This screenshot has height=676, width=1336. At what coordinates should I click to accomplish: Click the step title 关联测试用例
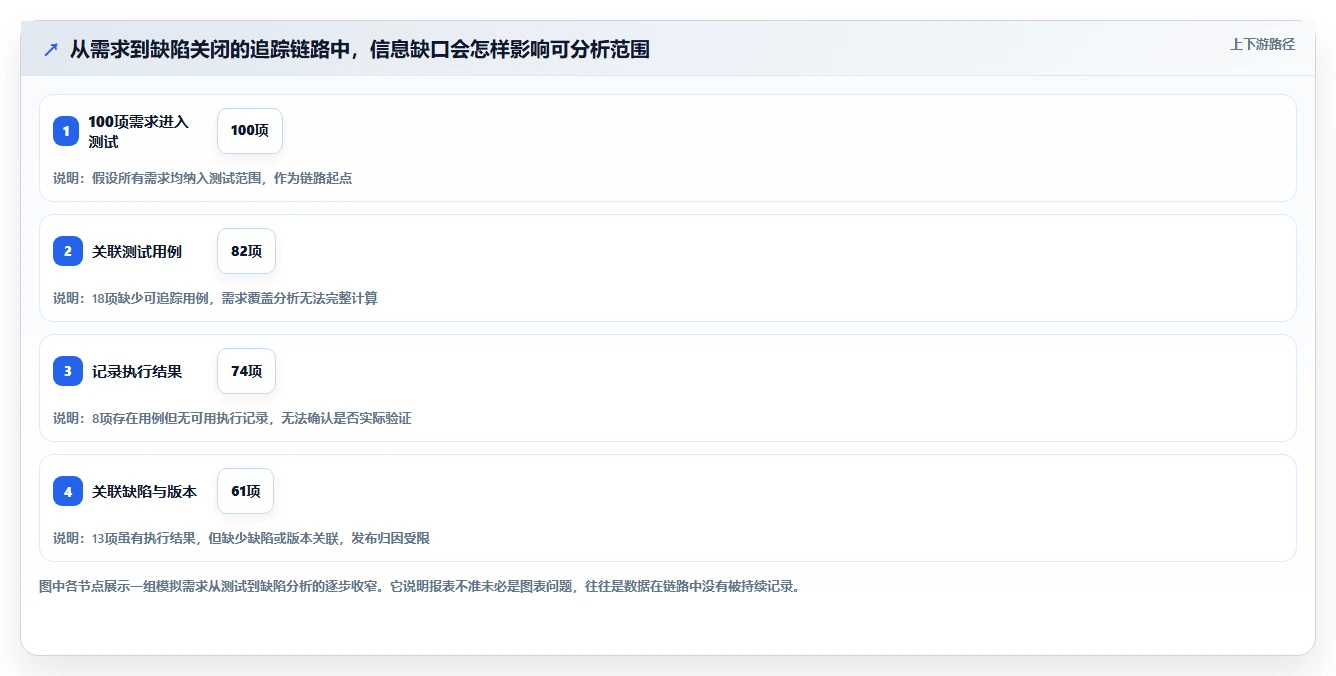pyautogui.click(x=137, y=252)
